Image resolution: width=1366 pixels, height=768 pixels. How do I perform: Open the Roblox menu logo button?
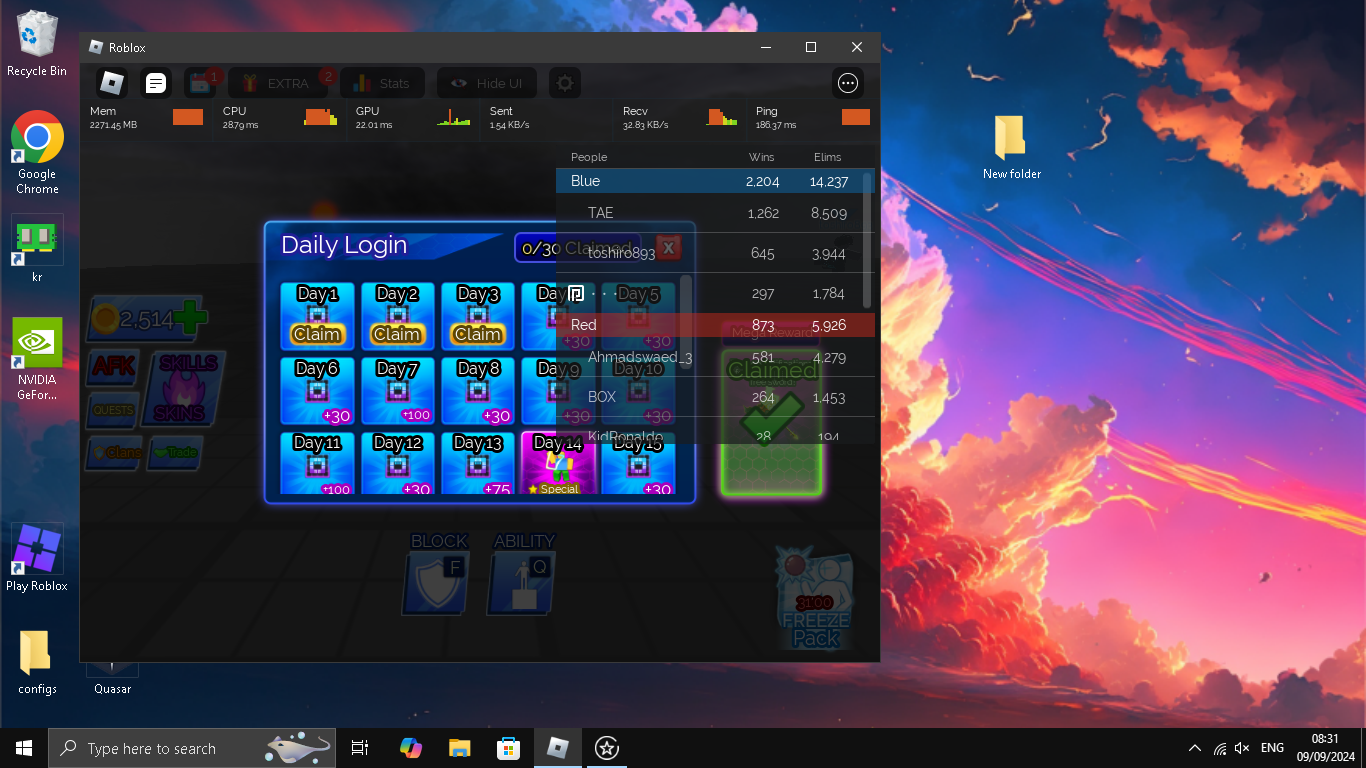pos(112,83)
